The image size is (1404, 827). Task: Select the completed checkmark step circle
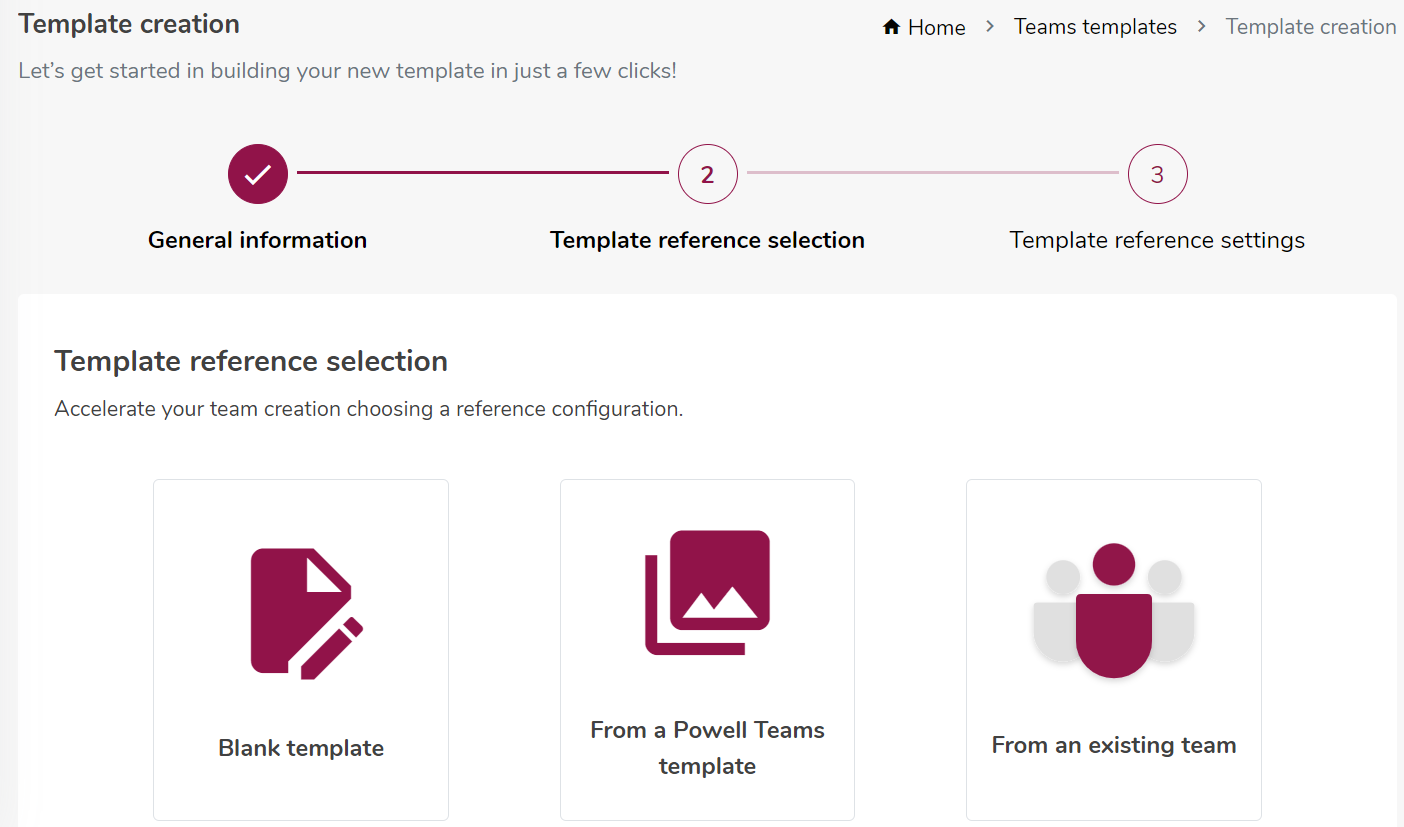258,174
